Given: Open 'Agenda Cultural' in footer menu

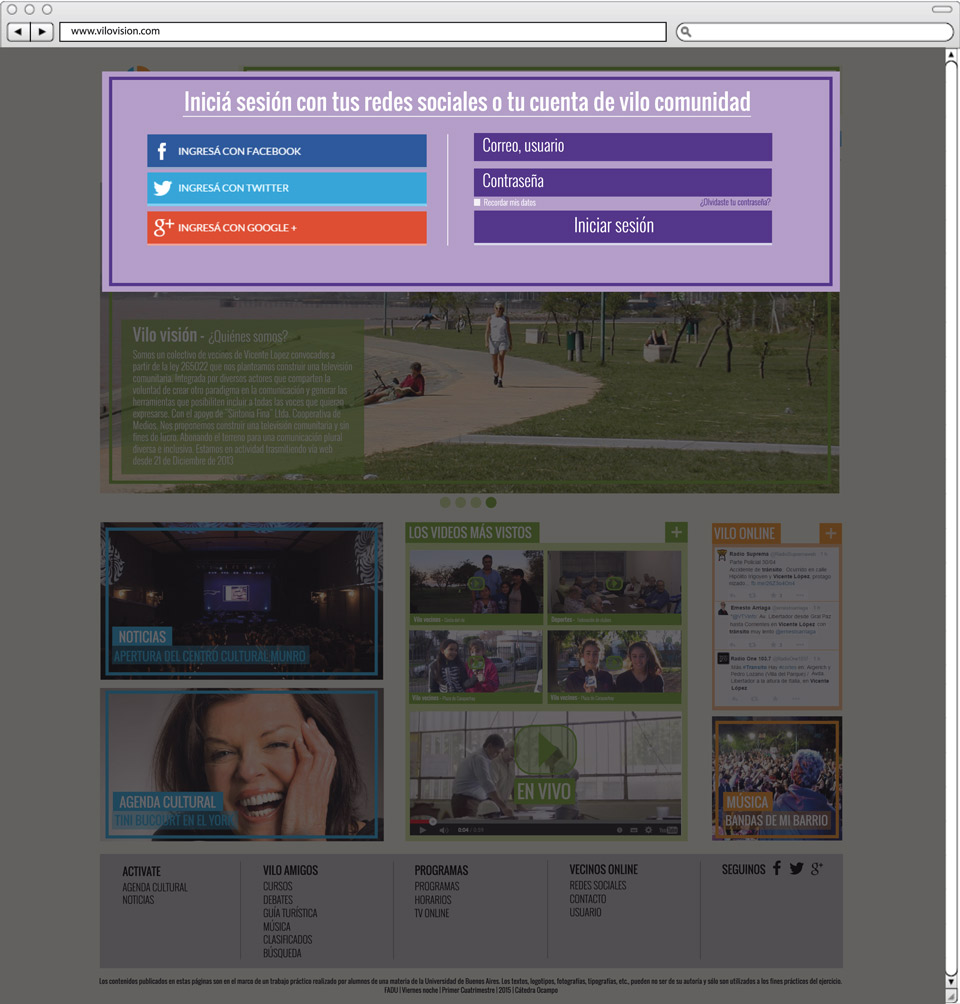Looking at the screenshot, I should coord(154,887).
